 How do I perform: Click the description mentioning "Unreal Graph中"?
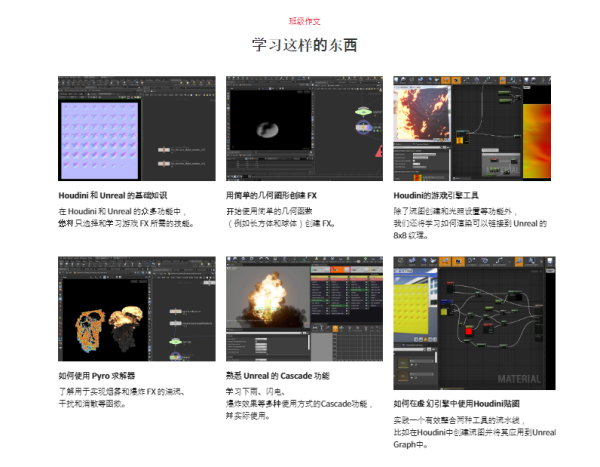click(x=474, y=432)
